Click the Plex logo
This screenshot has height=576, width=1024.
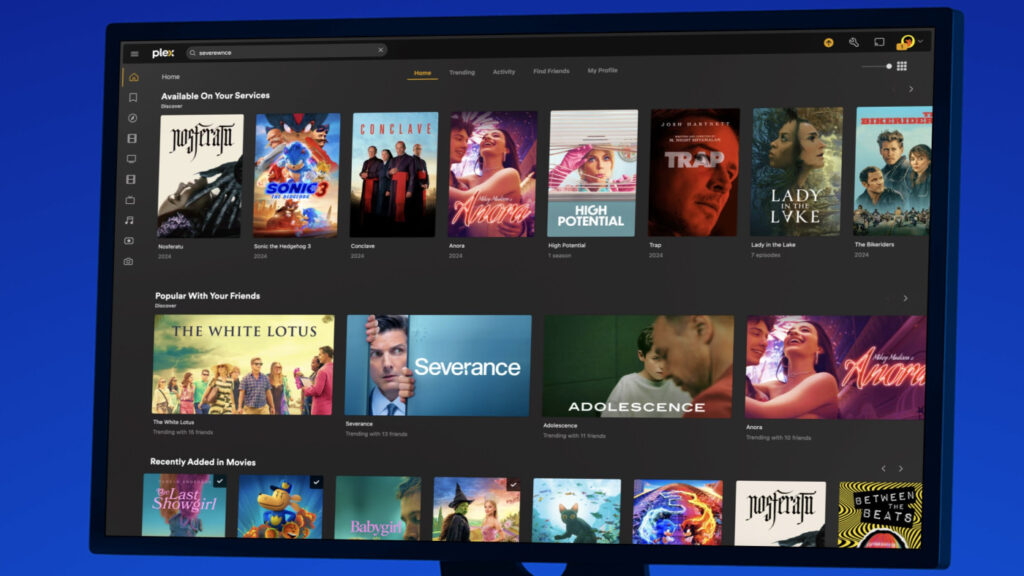click(x=163, y=53)
